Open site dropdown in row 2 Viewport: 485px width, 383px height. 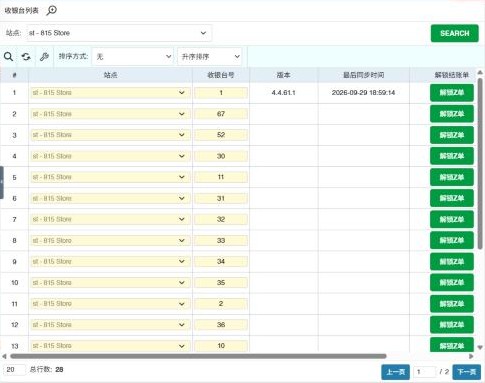(110, 114)
